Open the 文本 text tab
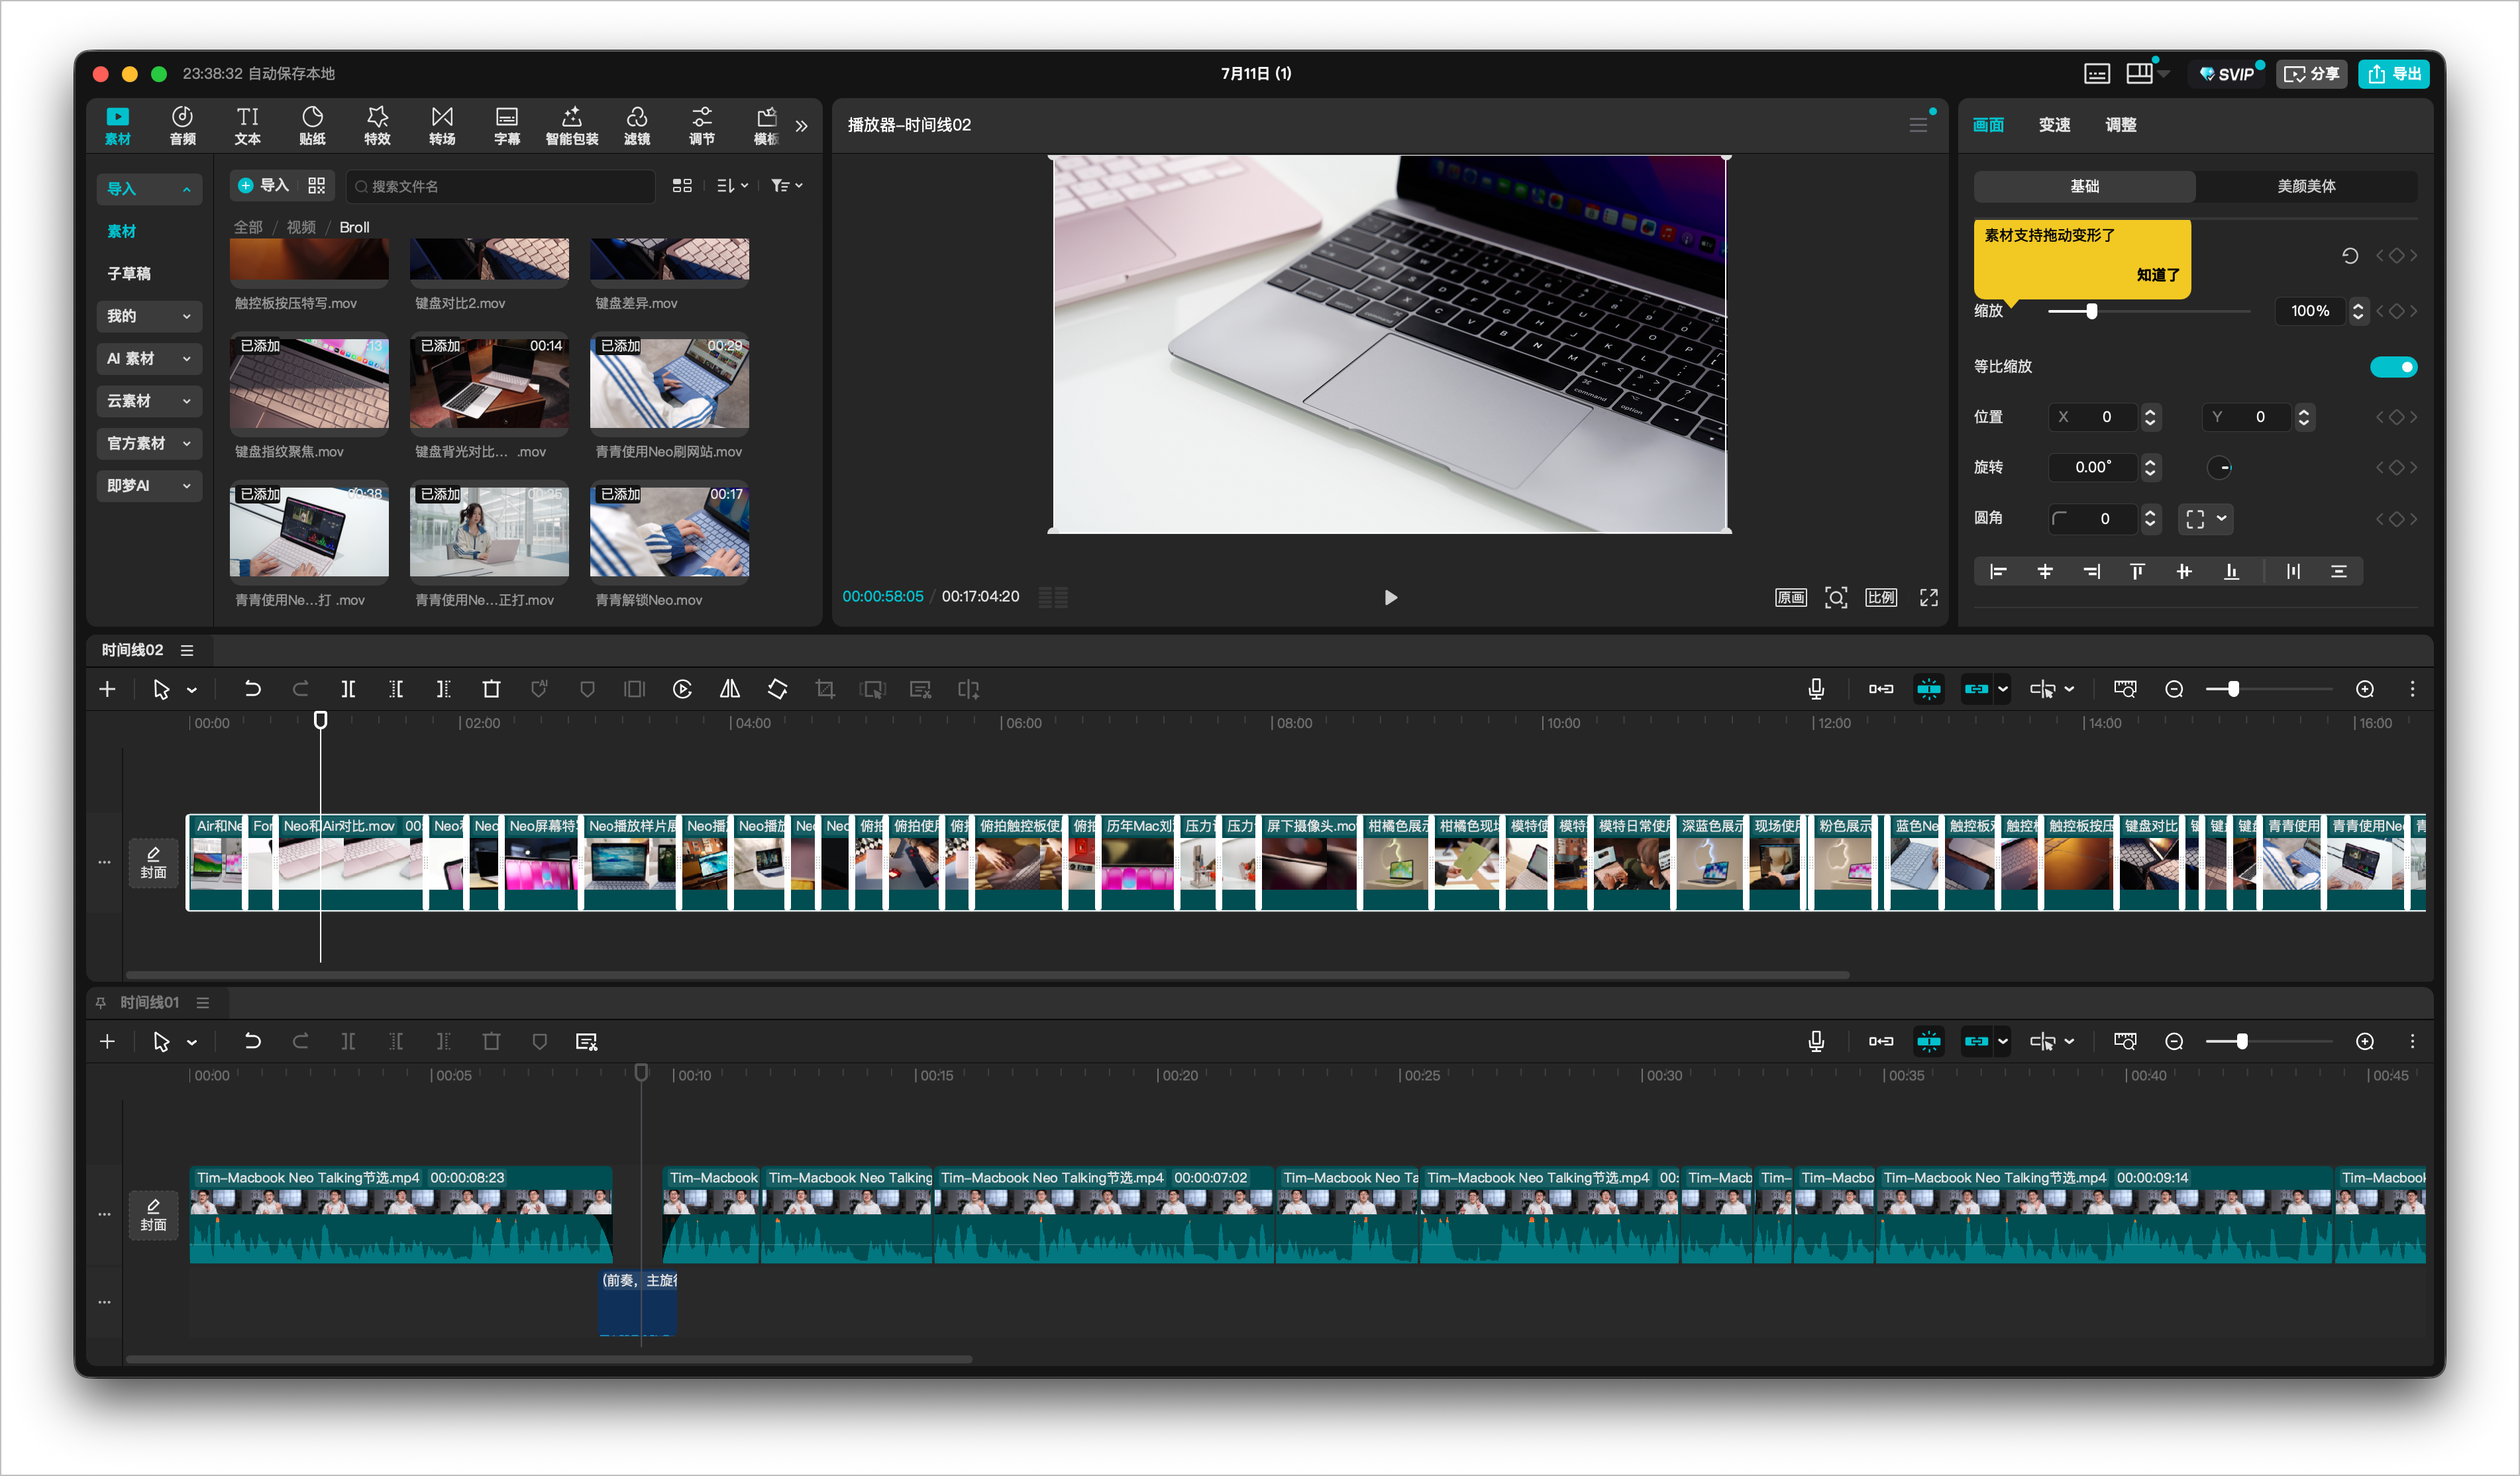 coord(247,126)
